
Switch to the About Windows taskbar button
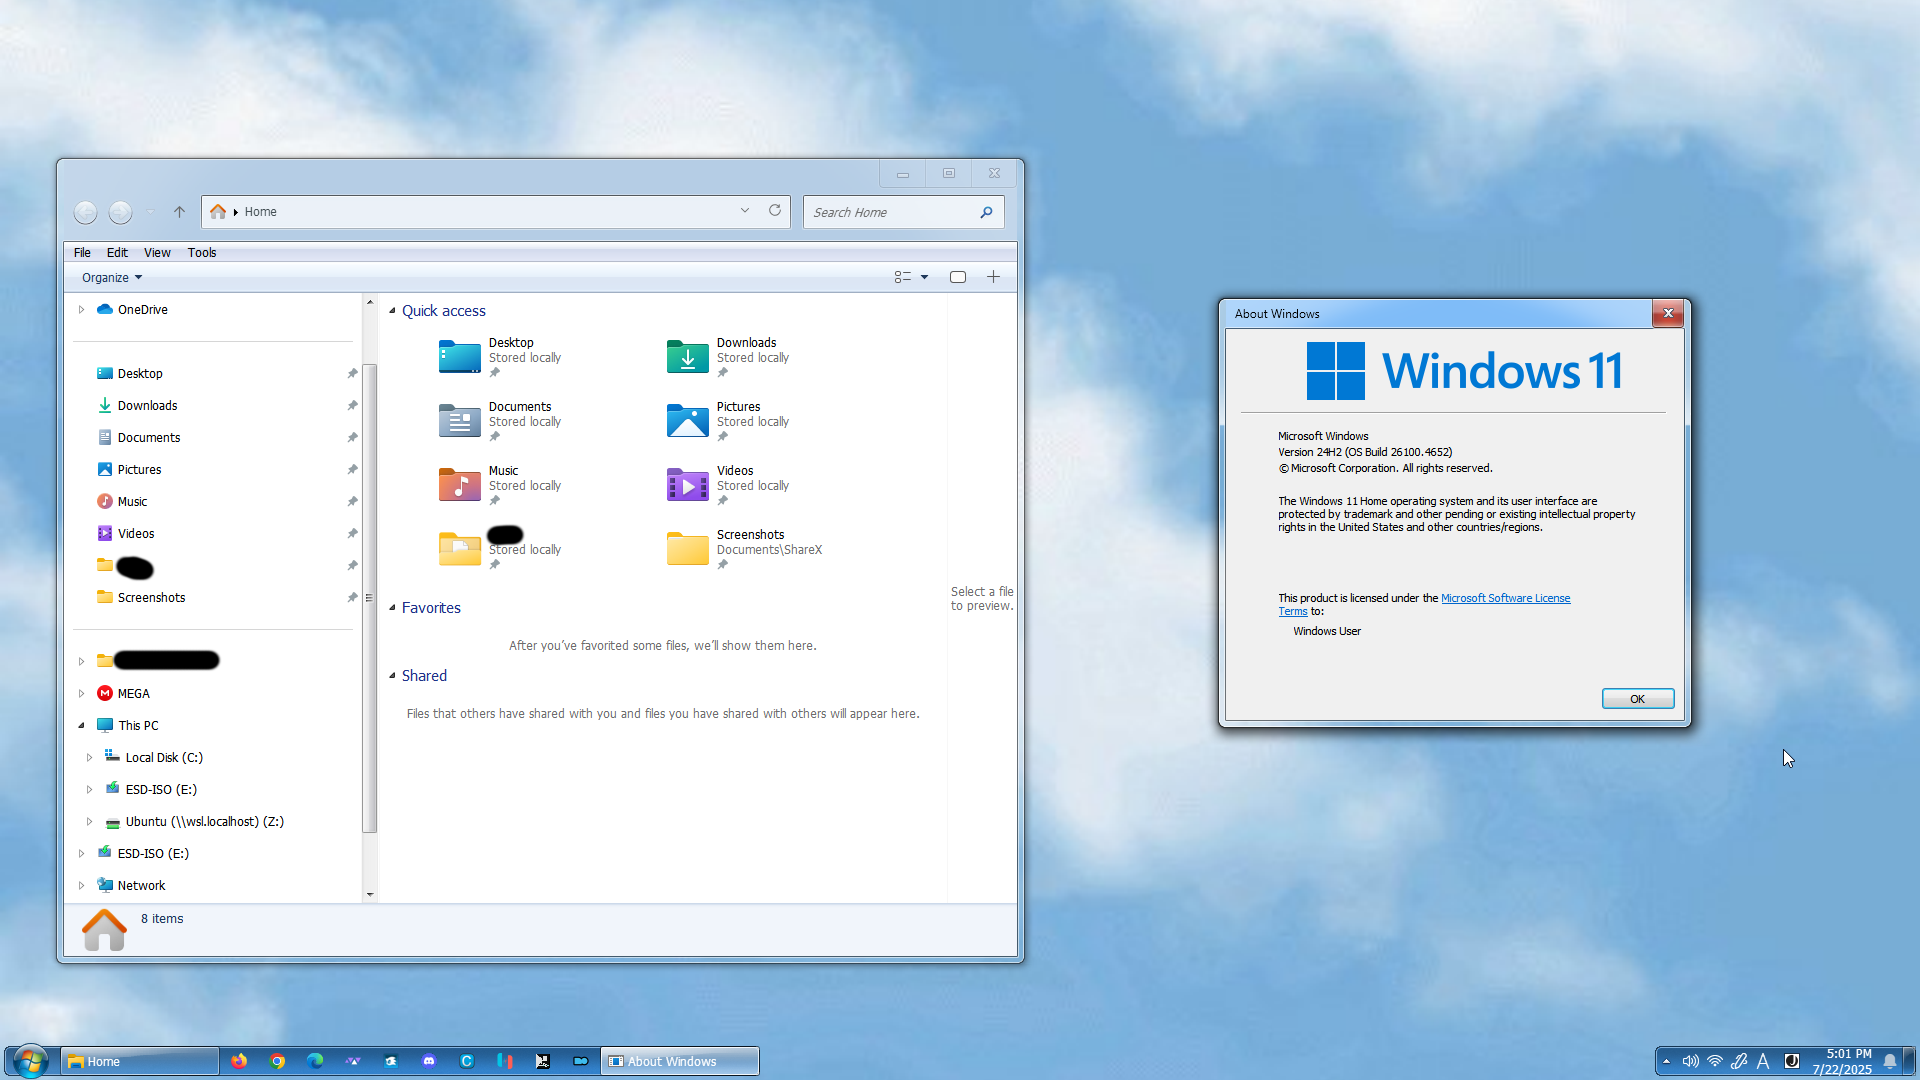[x=679, y=1061]
